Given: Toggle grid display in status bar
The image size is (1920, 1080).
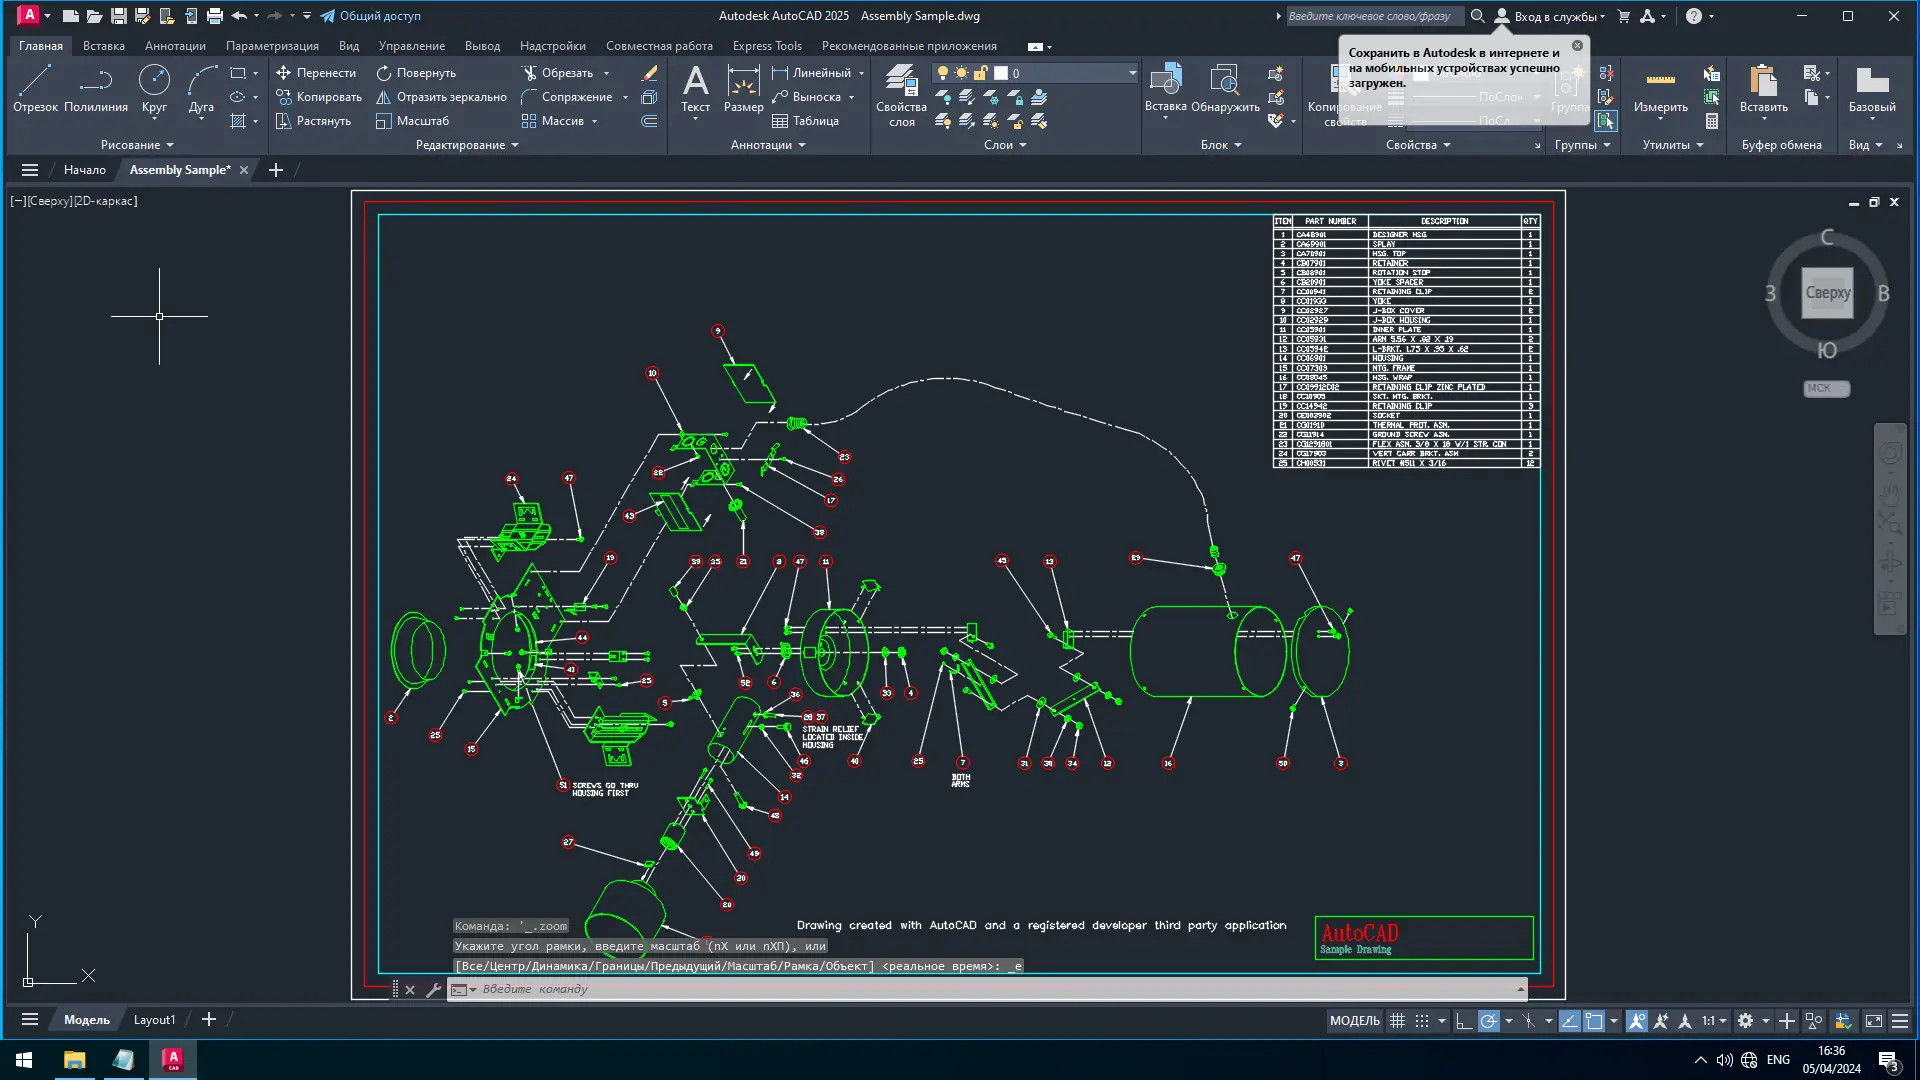Looking at the screenshot, I should [x=1397, y=1021].
